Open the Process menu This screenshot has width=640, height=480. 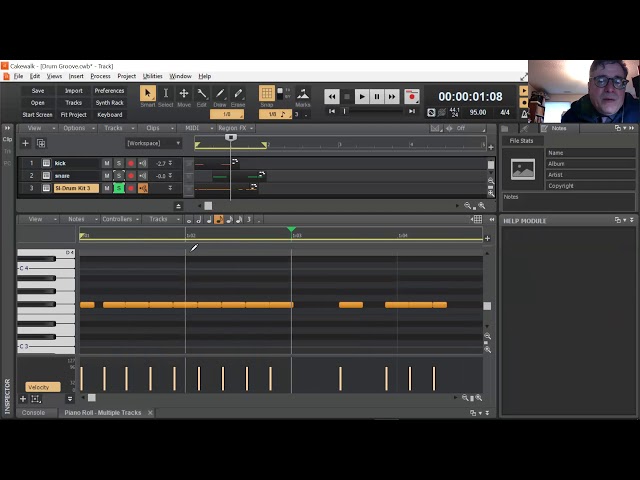[x=100, y=76]
